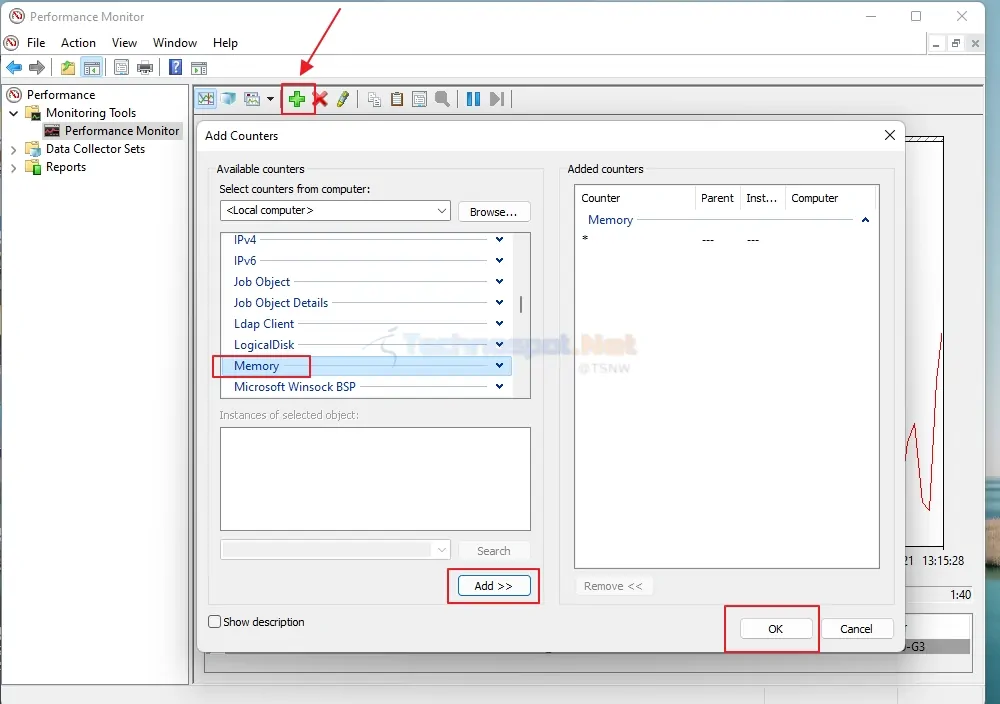1000x704 pixels.
Task: Click inside the Instances of selected object box
Action: coord(375,479)
